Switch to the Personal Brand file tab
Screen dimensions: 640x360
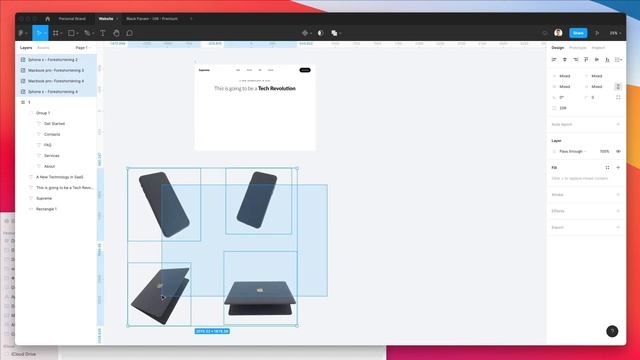[x=72, y=19]
